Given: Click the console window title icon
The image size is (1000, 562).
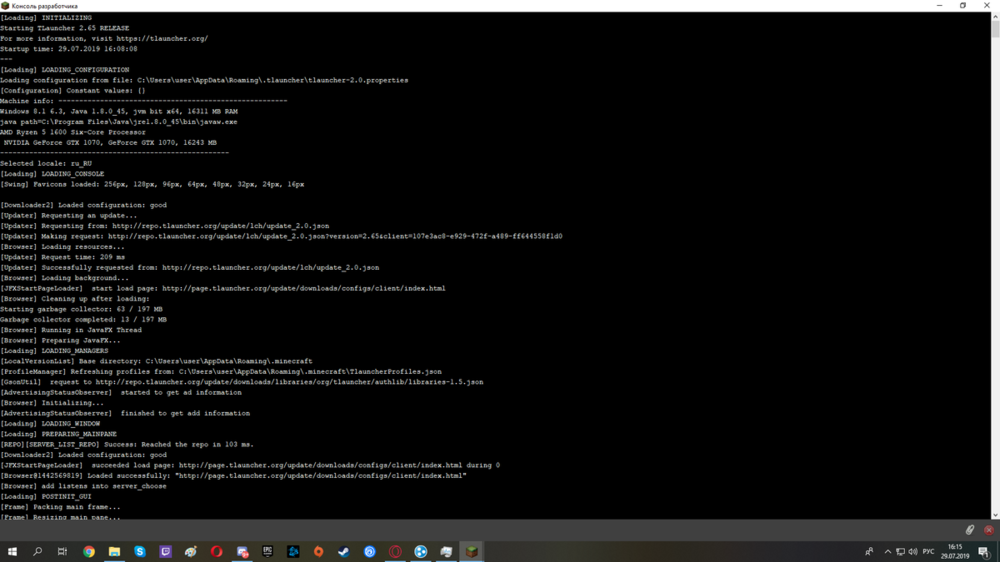Looking at the screenshot, I should coord(5,6).
